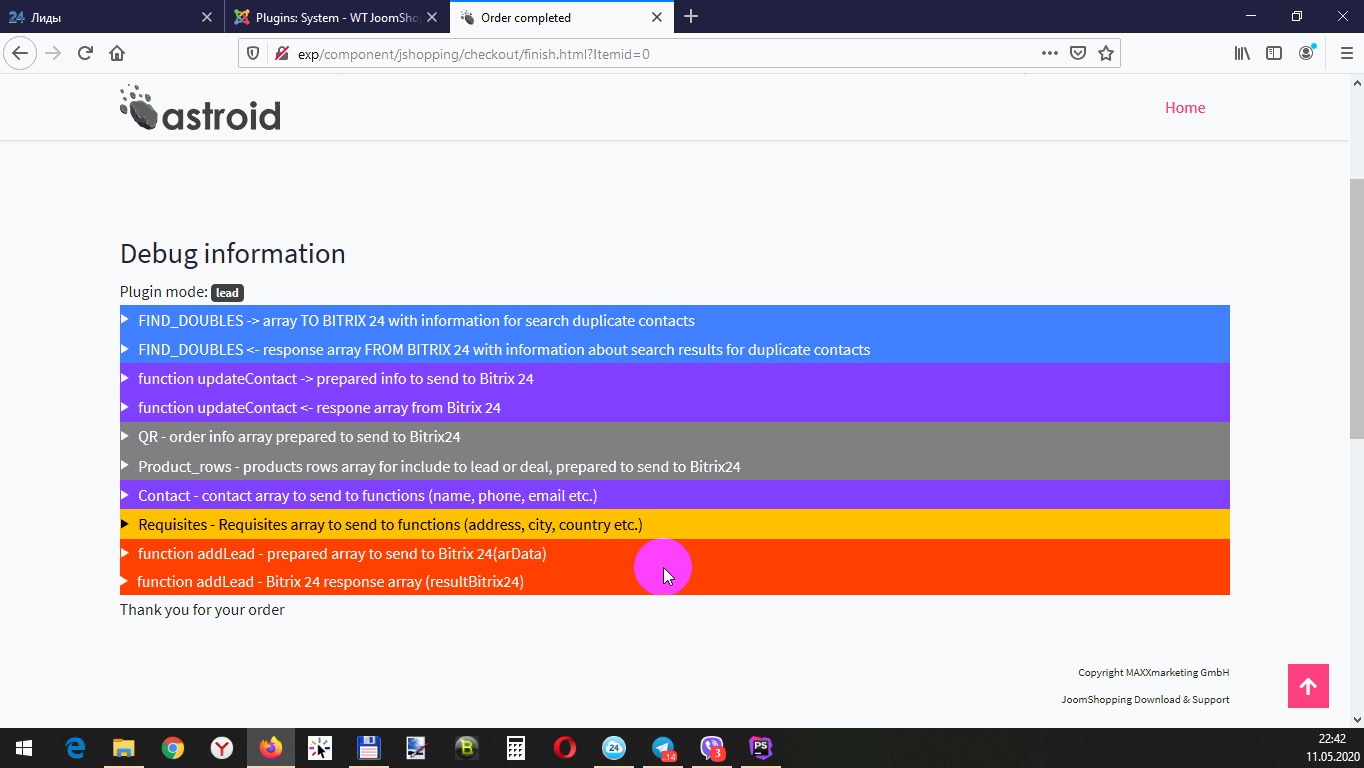Expand function addLead Bitrix 24 response array
Image resolution: width=1364 pixels, height=768 pixels.
(x=330, y=582)
